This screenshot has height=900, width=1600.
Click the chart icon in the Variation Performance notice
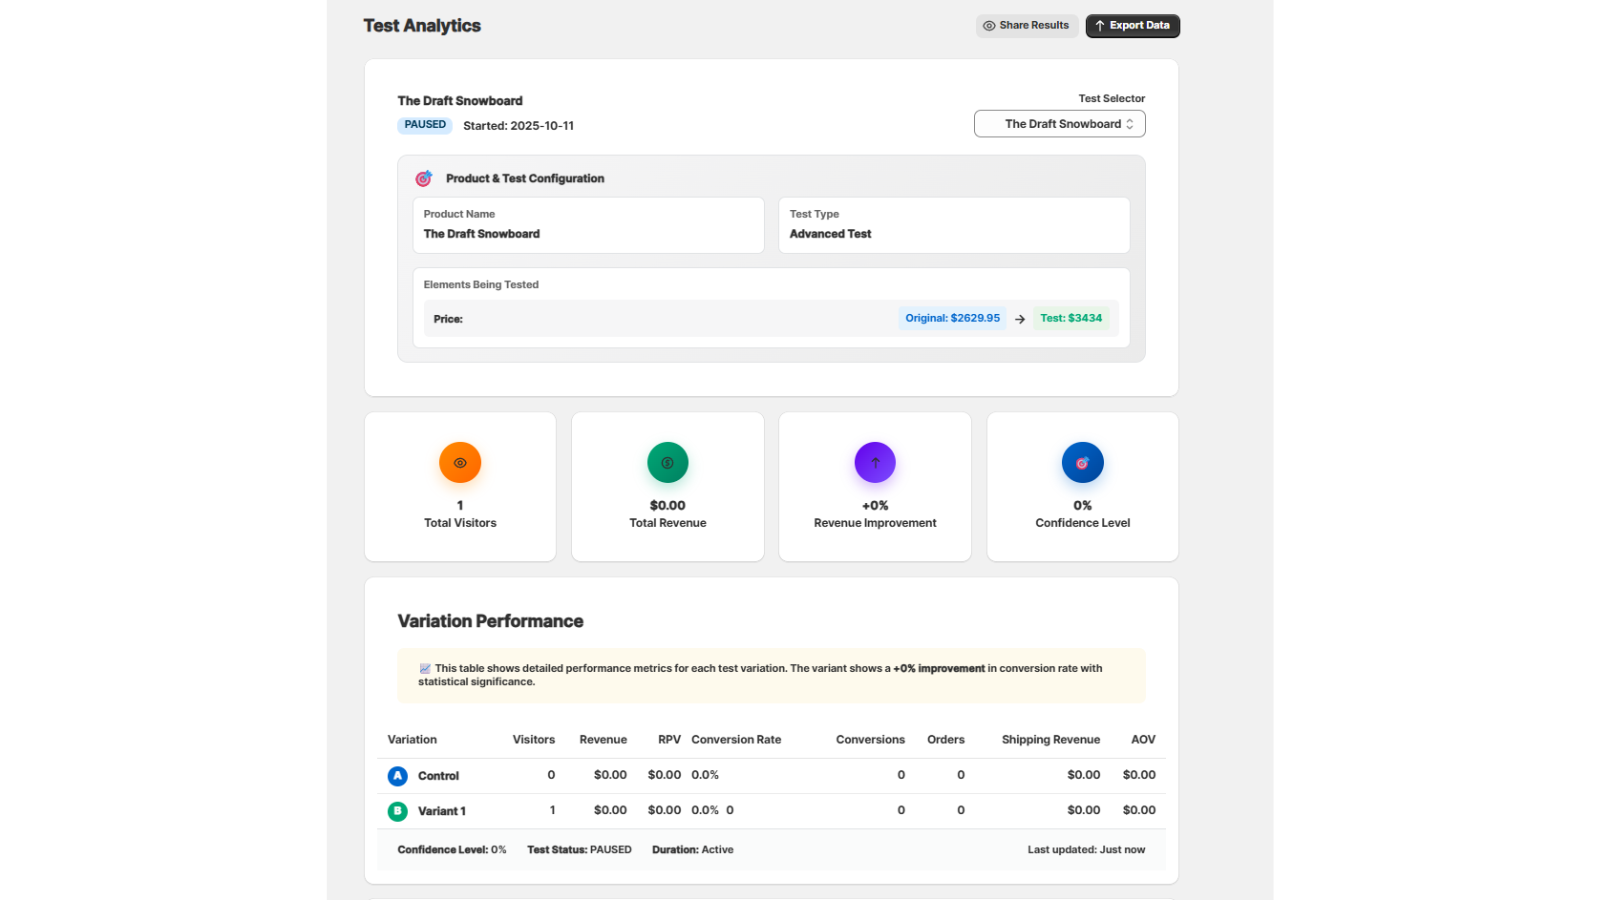424,667
